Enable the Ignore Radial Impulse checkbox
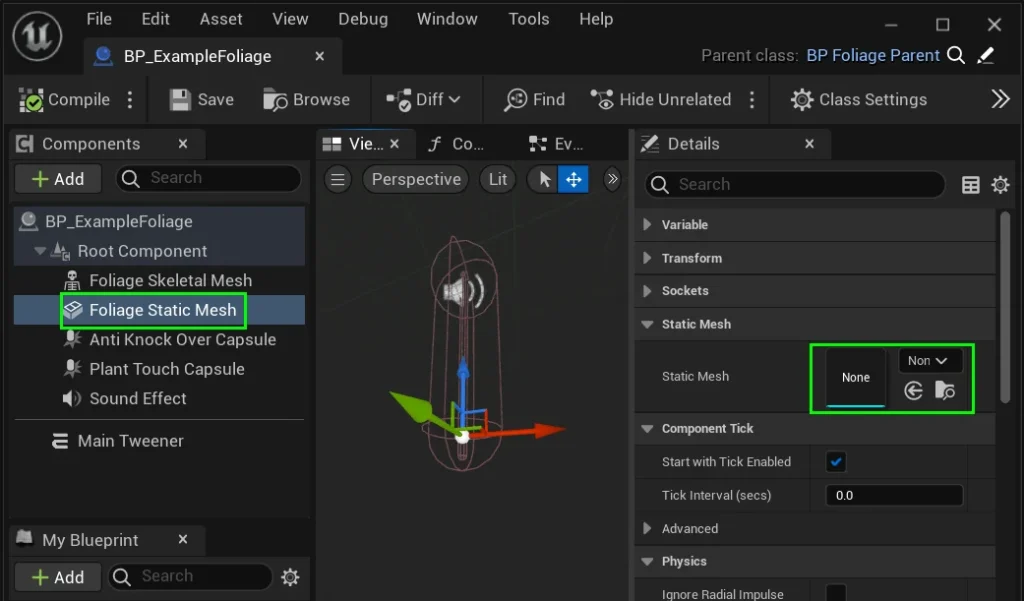 point(836,594)
